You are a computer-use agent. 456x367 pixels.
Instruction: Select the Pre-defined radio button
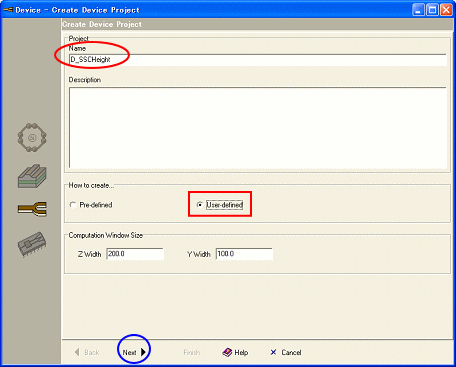pos(73,205)
